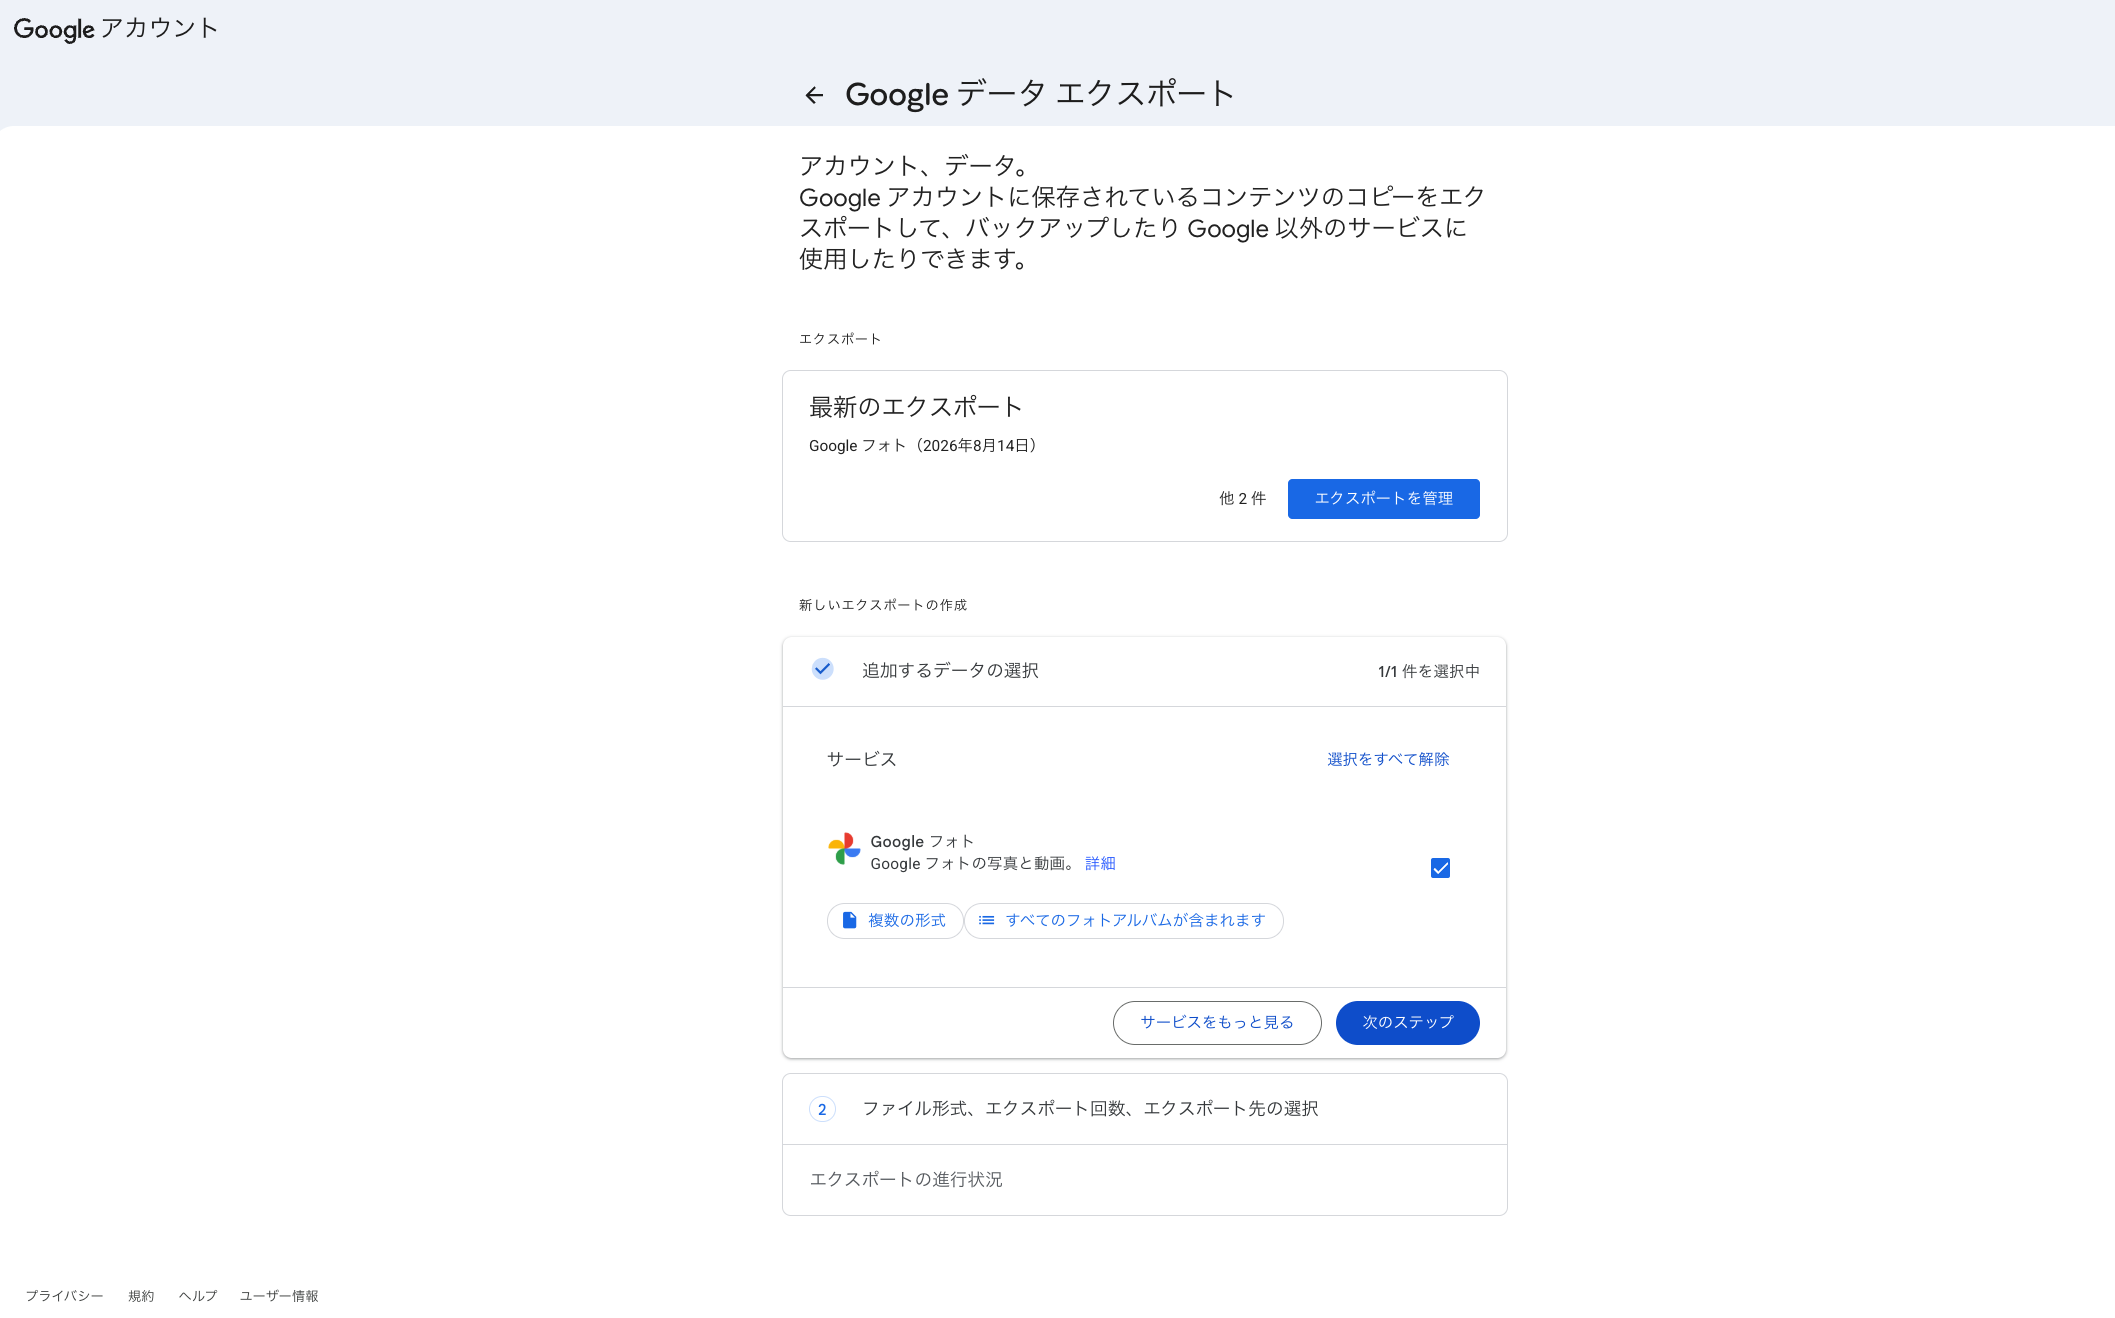The height and width of the screenshot is (1318, 2115).
Task: Uncheck the Google フォト checkbox
Action: coord(1440,868)
